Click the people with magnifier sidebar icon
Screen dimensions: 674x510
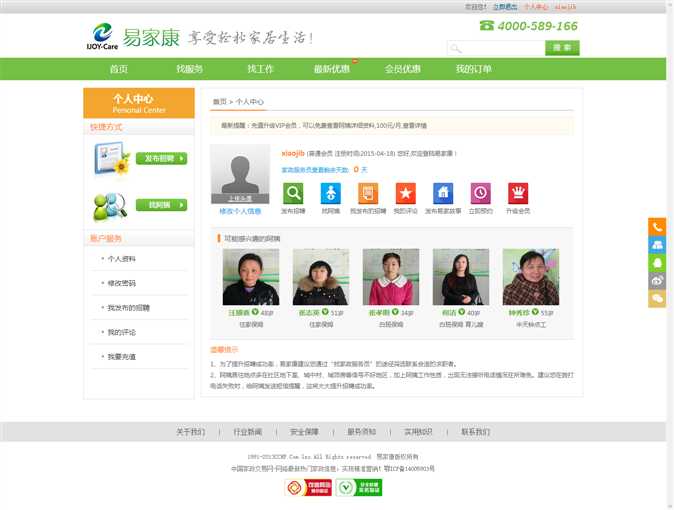pyautogui.click(x=110, y=206)
